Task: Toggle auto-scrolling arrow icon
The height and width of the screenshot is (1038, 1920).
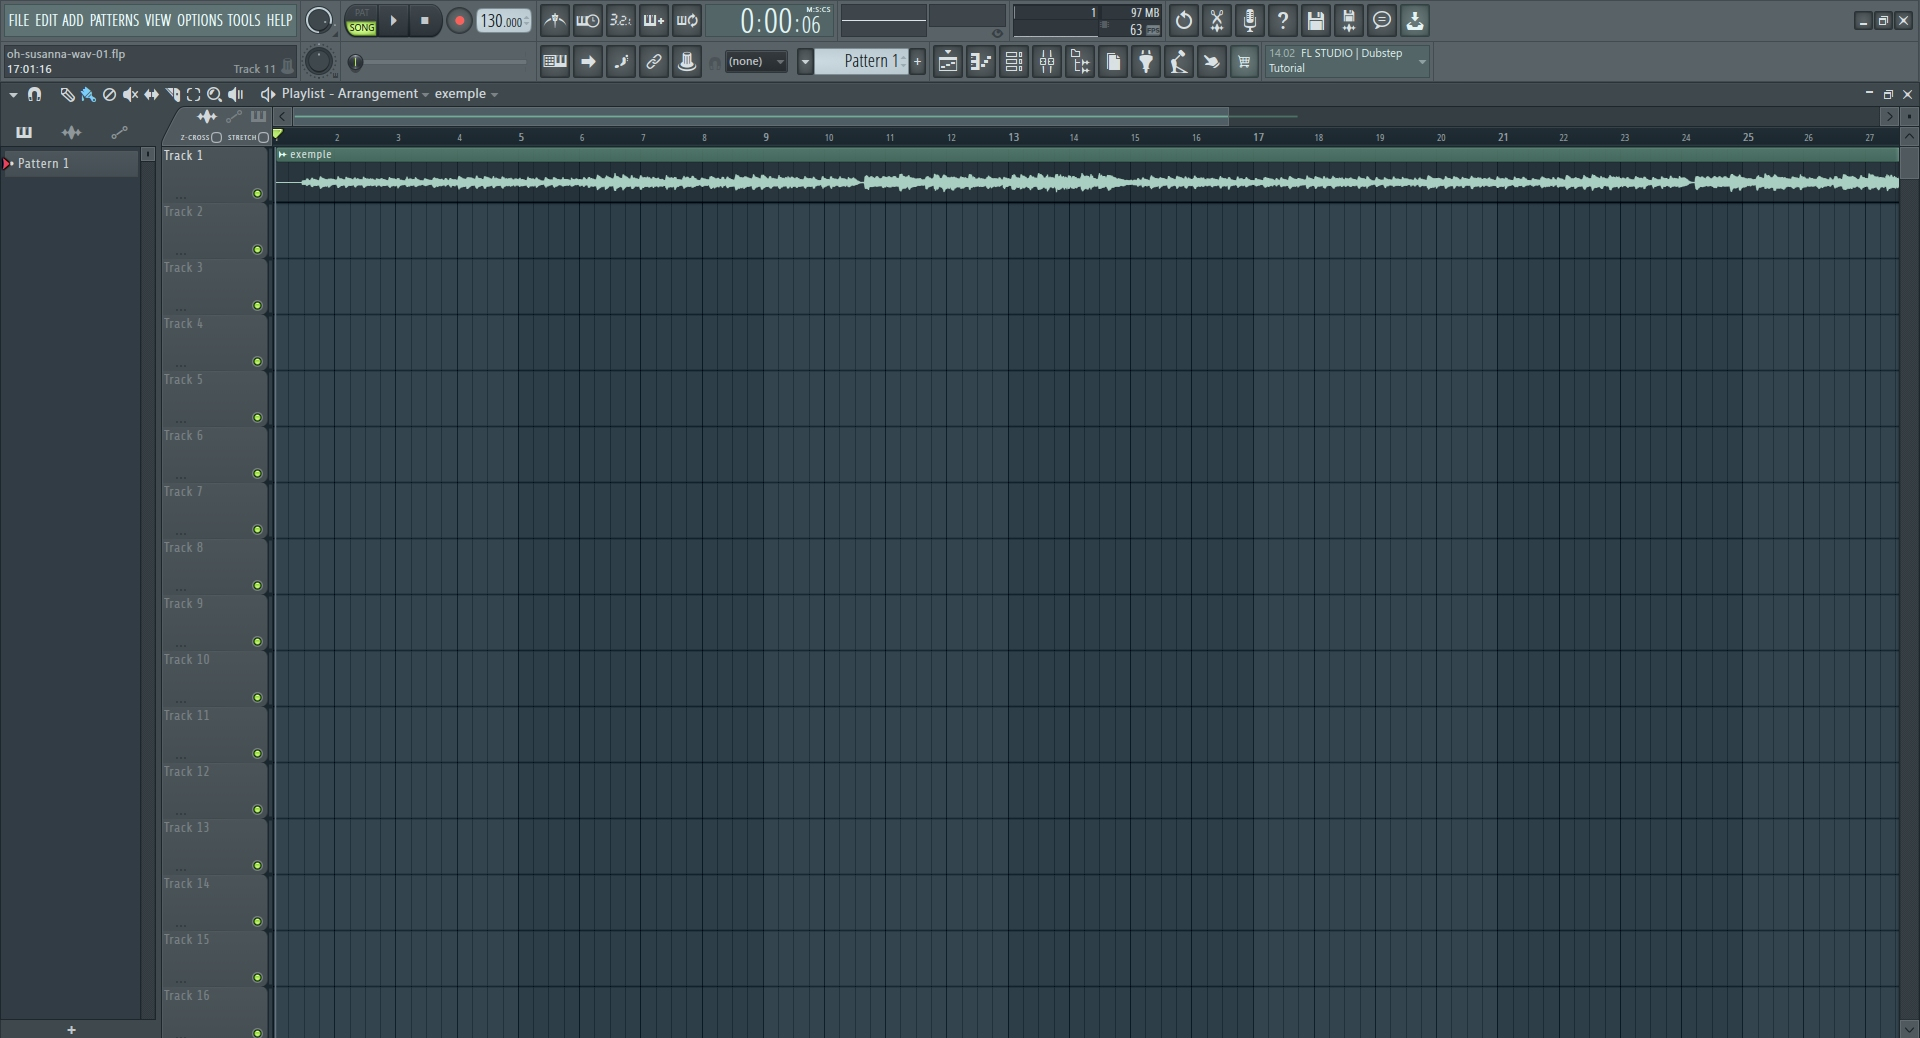Action: pyautogui.click(x=588, y=62)
